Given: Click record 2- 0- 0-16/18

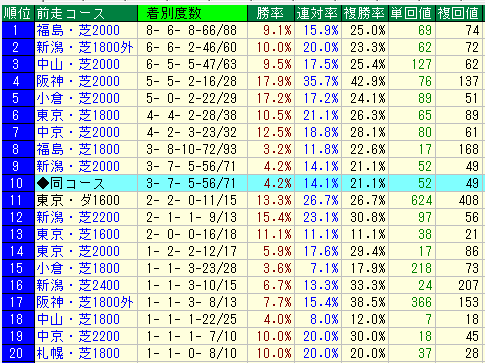Looking at the screenshot, I should click(x=192, y=235).
